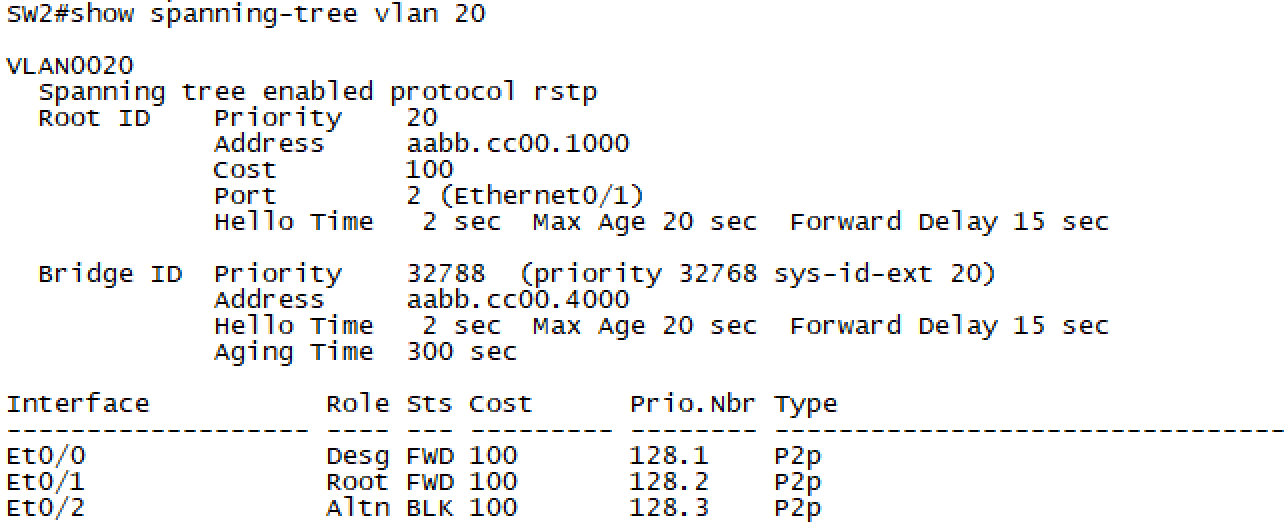Click bridge priority value 32788

(x=446, y=274)
